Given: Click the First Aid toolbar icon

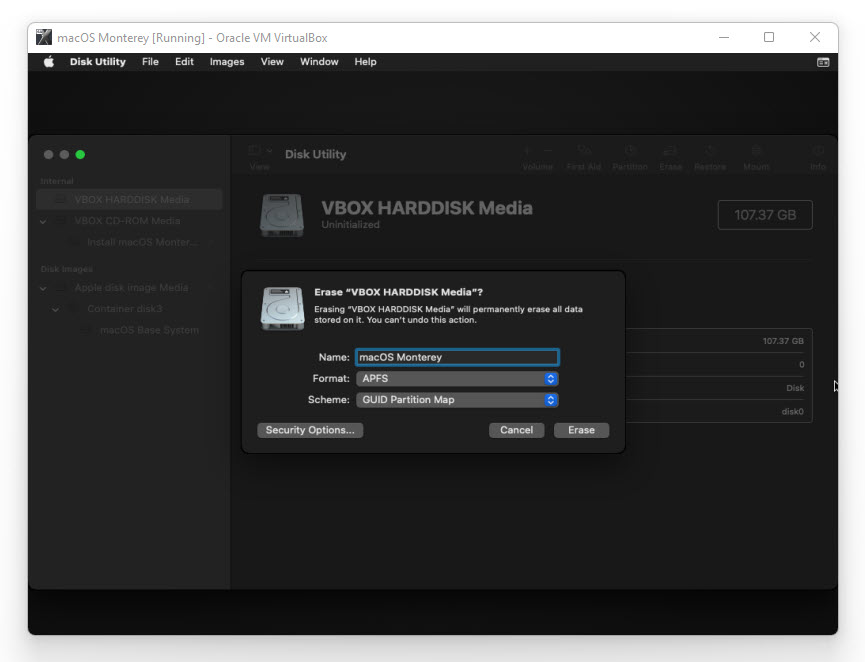Looking at the screenshot, I should tap(584, 158).
